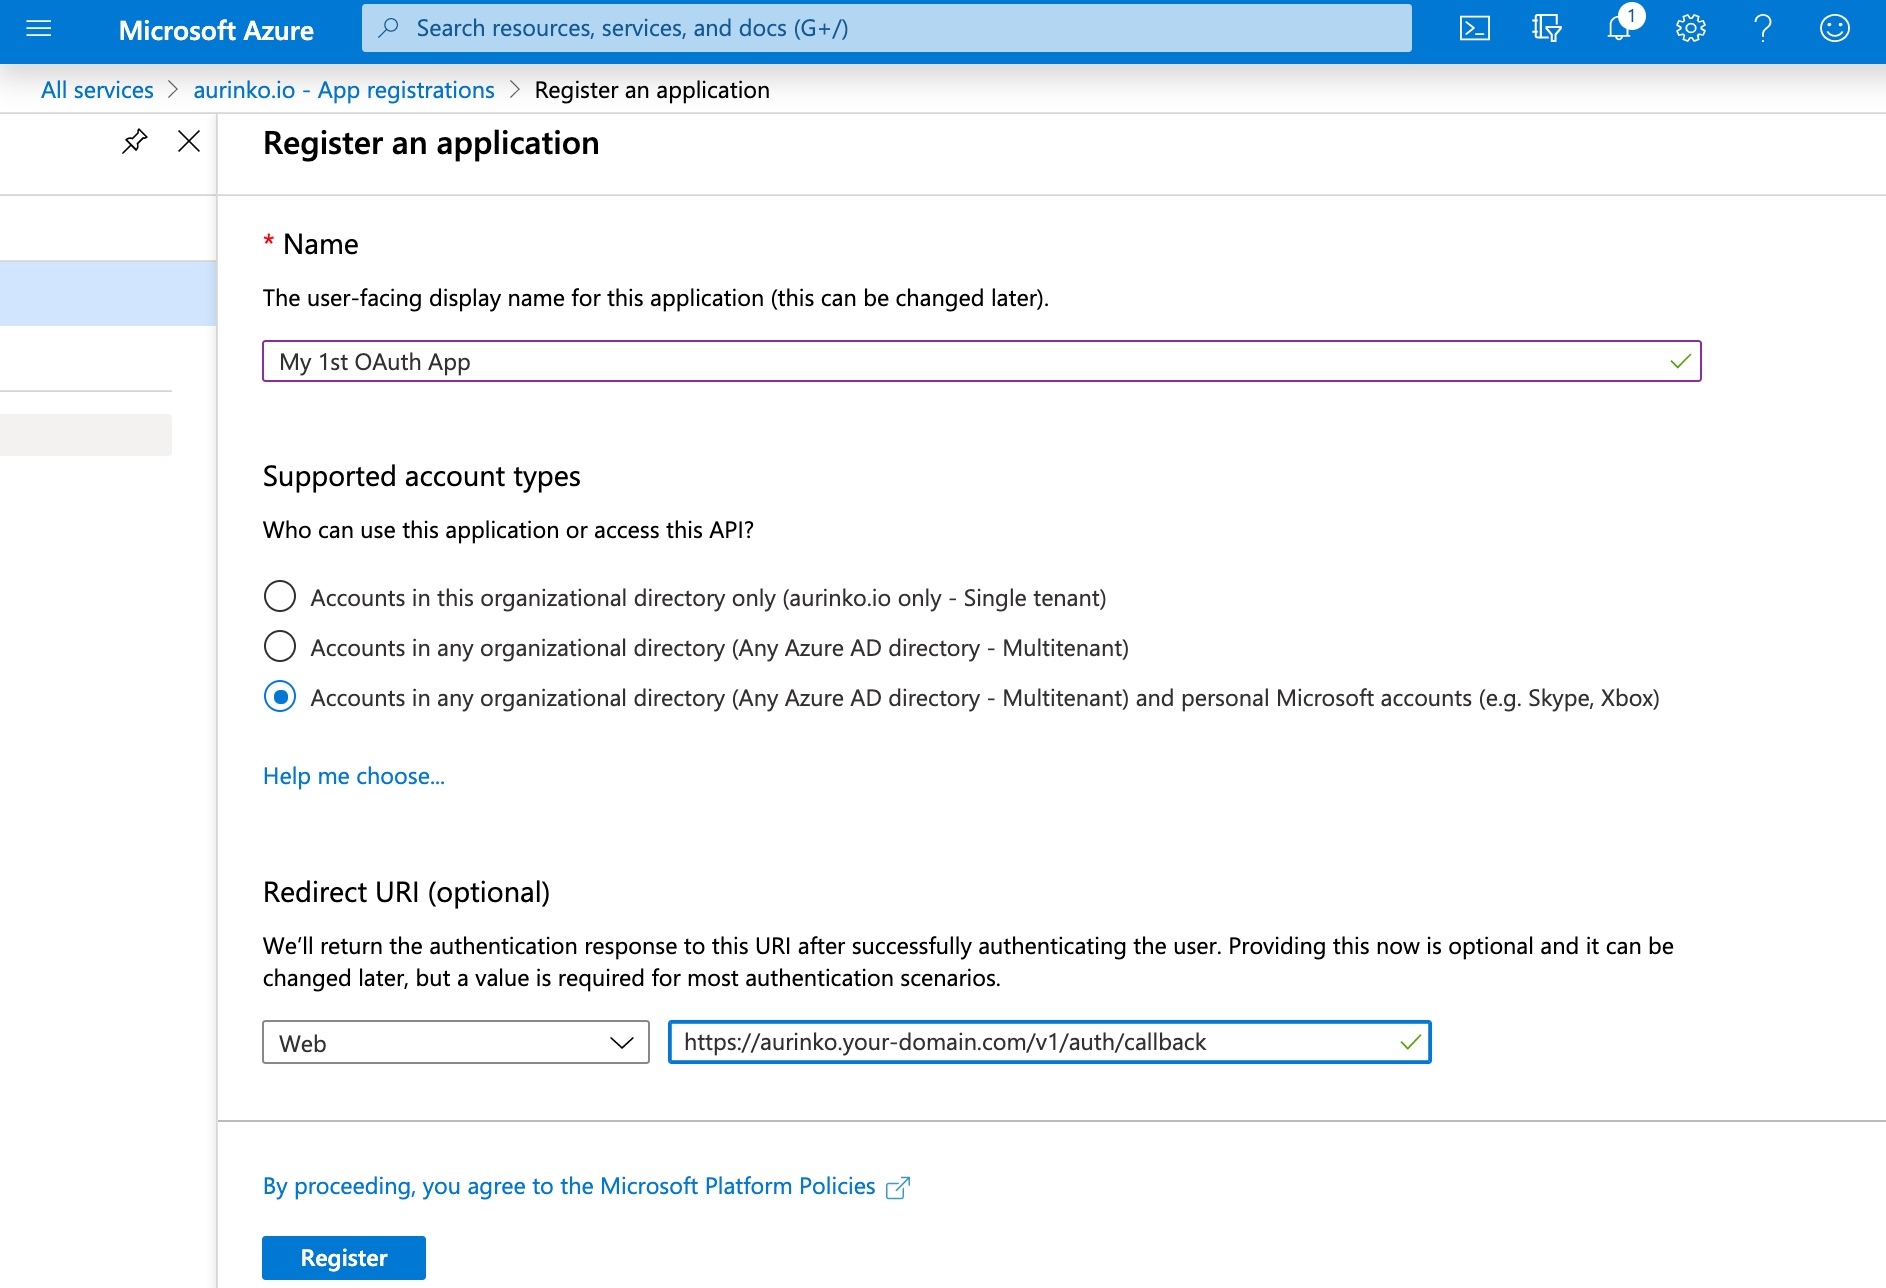This screenshot has height=1288, width=1886.
Task: Go to All services breadcrumb
Action: (97, 90)
